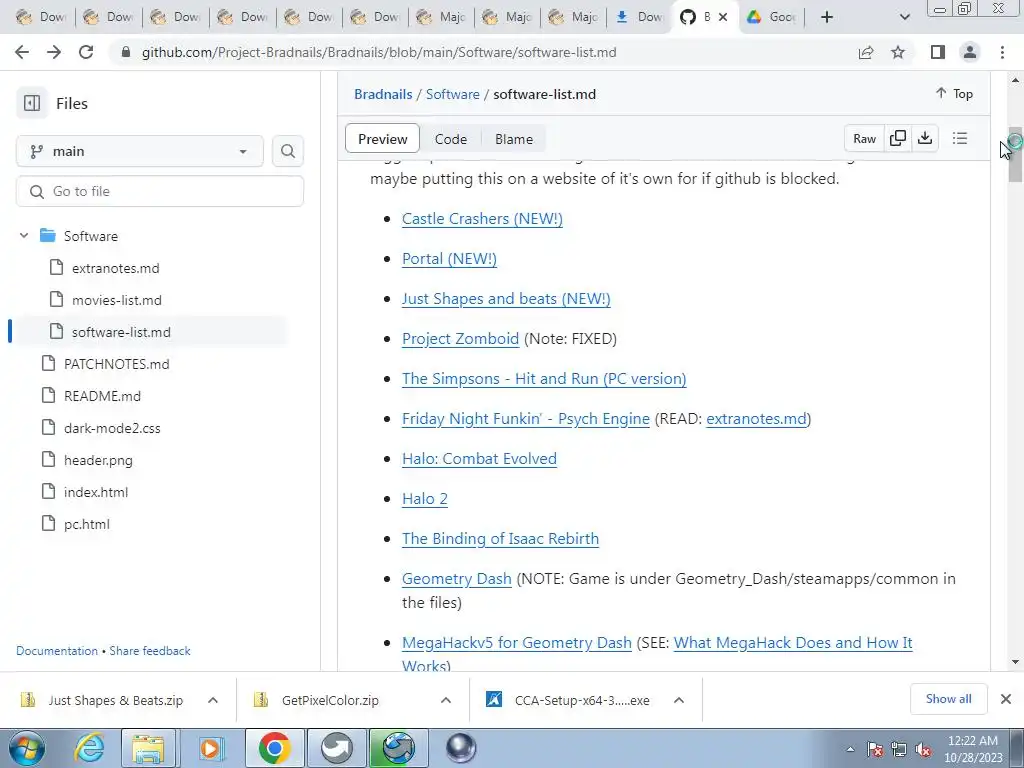Viewport: 1024px width, 768px height.
Task: Open The Binding of Isaac Rebirth link
Action: coord(500,538)
